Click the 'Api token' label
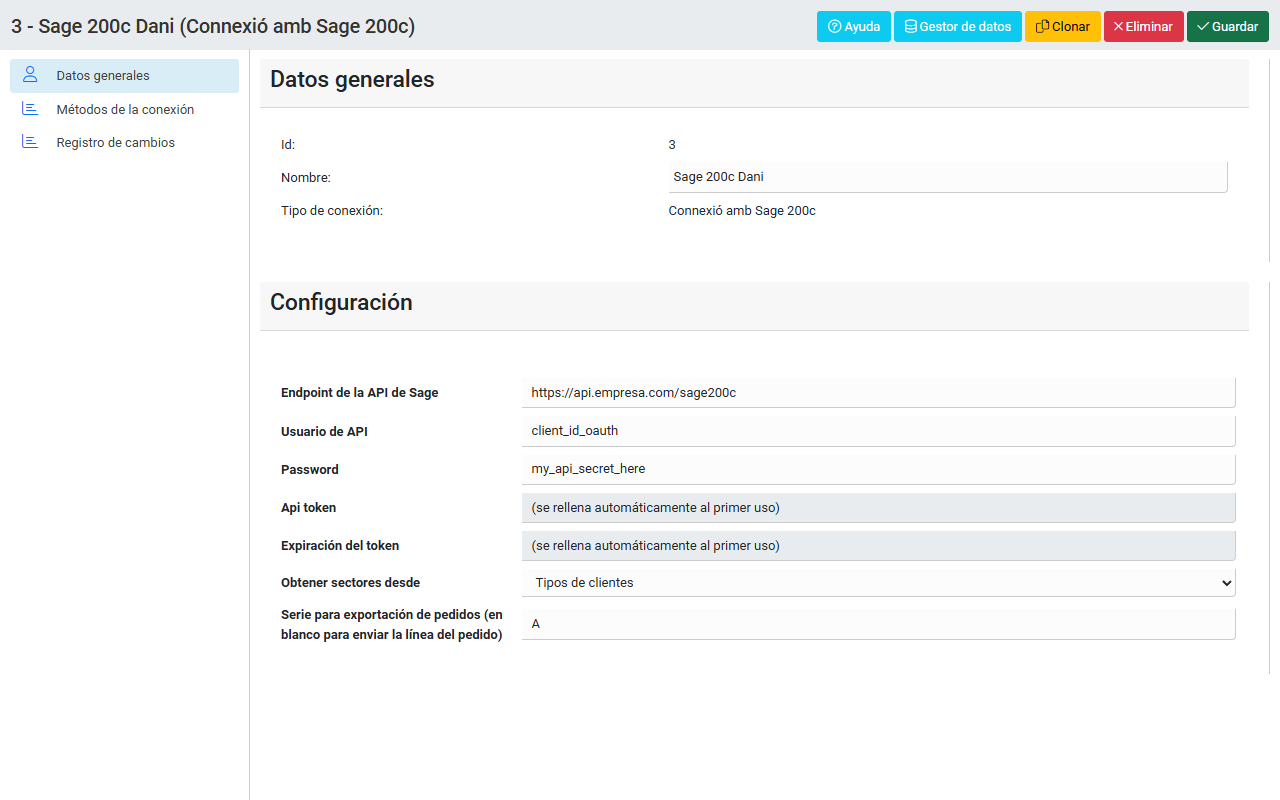This screenshot has width=1280, height=800. tap(308, 507)
